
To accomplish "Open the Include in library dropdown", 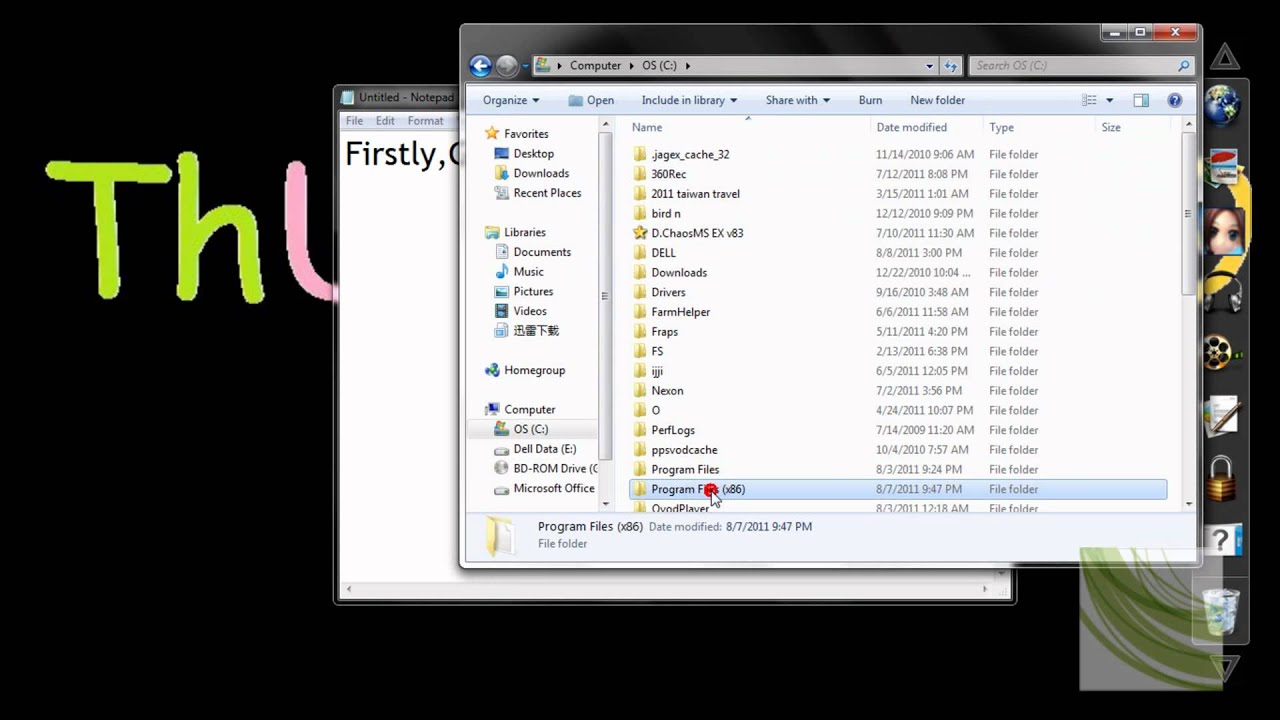I will pos(689,100).
